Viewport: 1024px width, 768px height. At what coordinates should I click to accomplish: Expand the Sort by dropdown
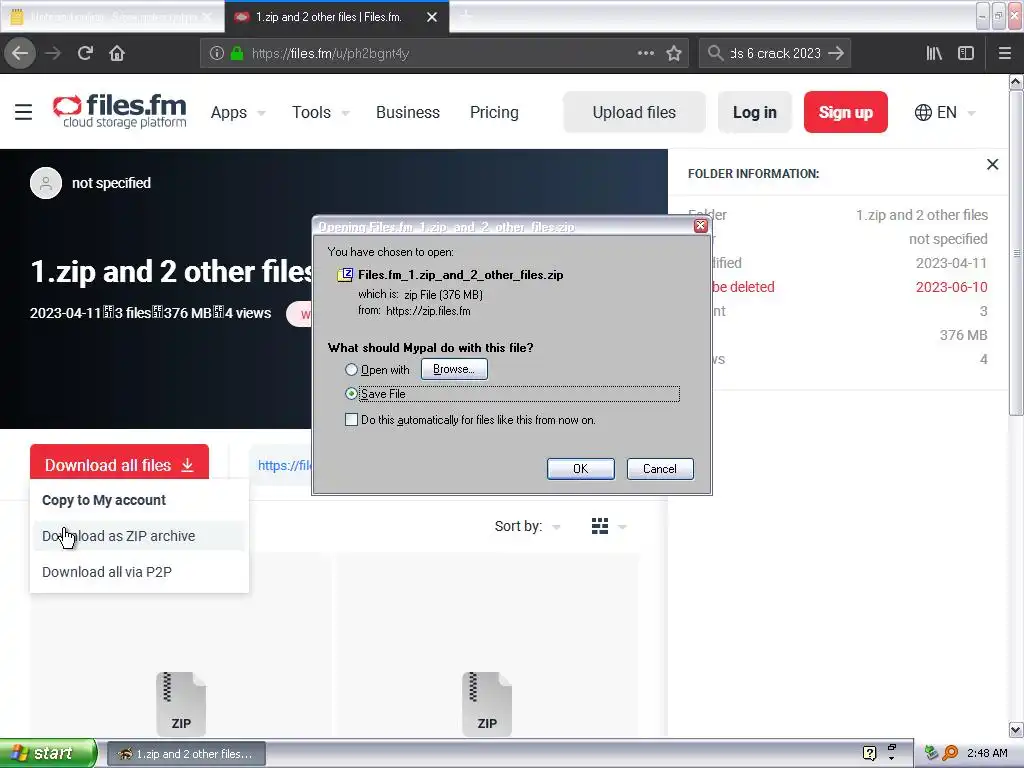coord(528,526)
